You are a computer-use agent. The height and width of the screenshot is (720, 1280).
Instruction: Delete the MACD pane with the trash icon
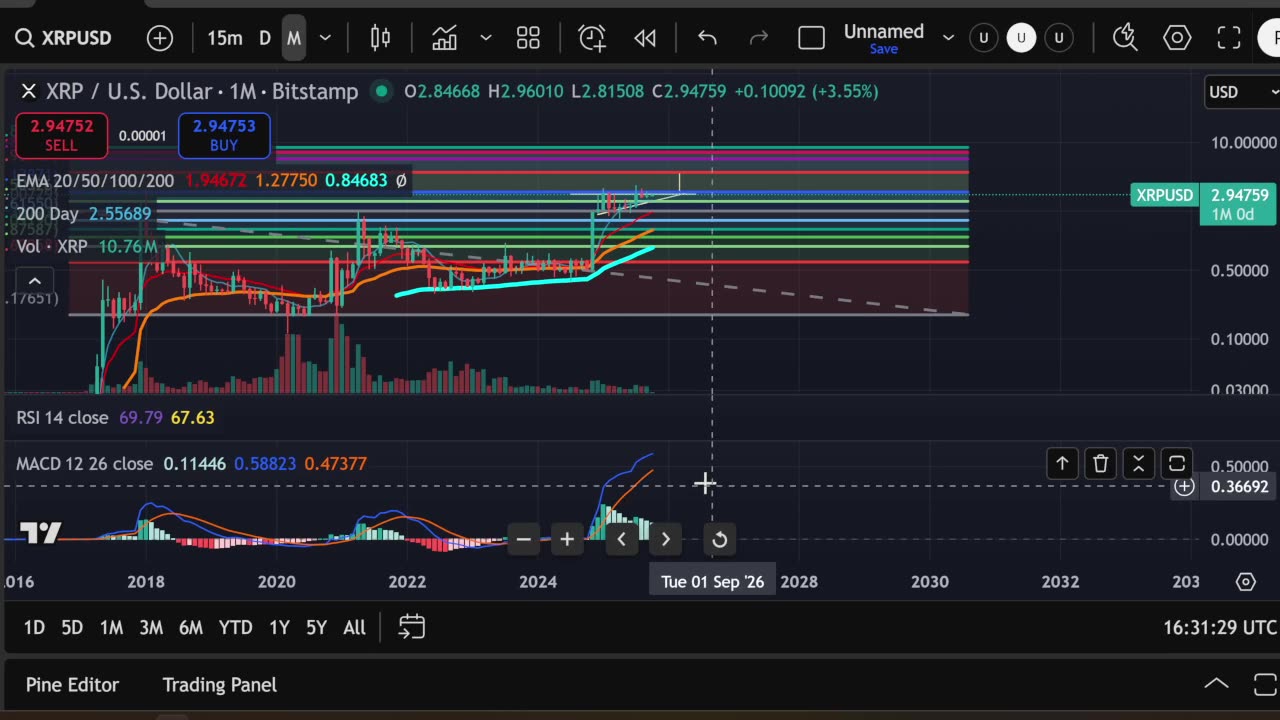click(x=1100, y=463)
